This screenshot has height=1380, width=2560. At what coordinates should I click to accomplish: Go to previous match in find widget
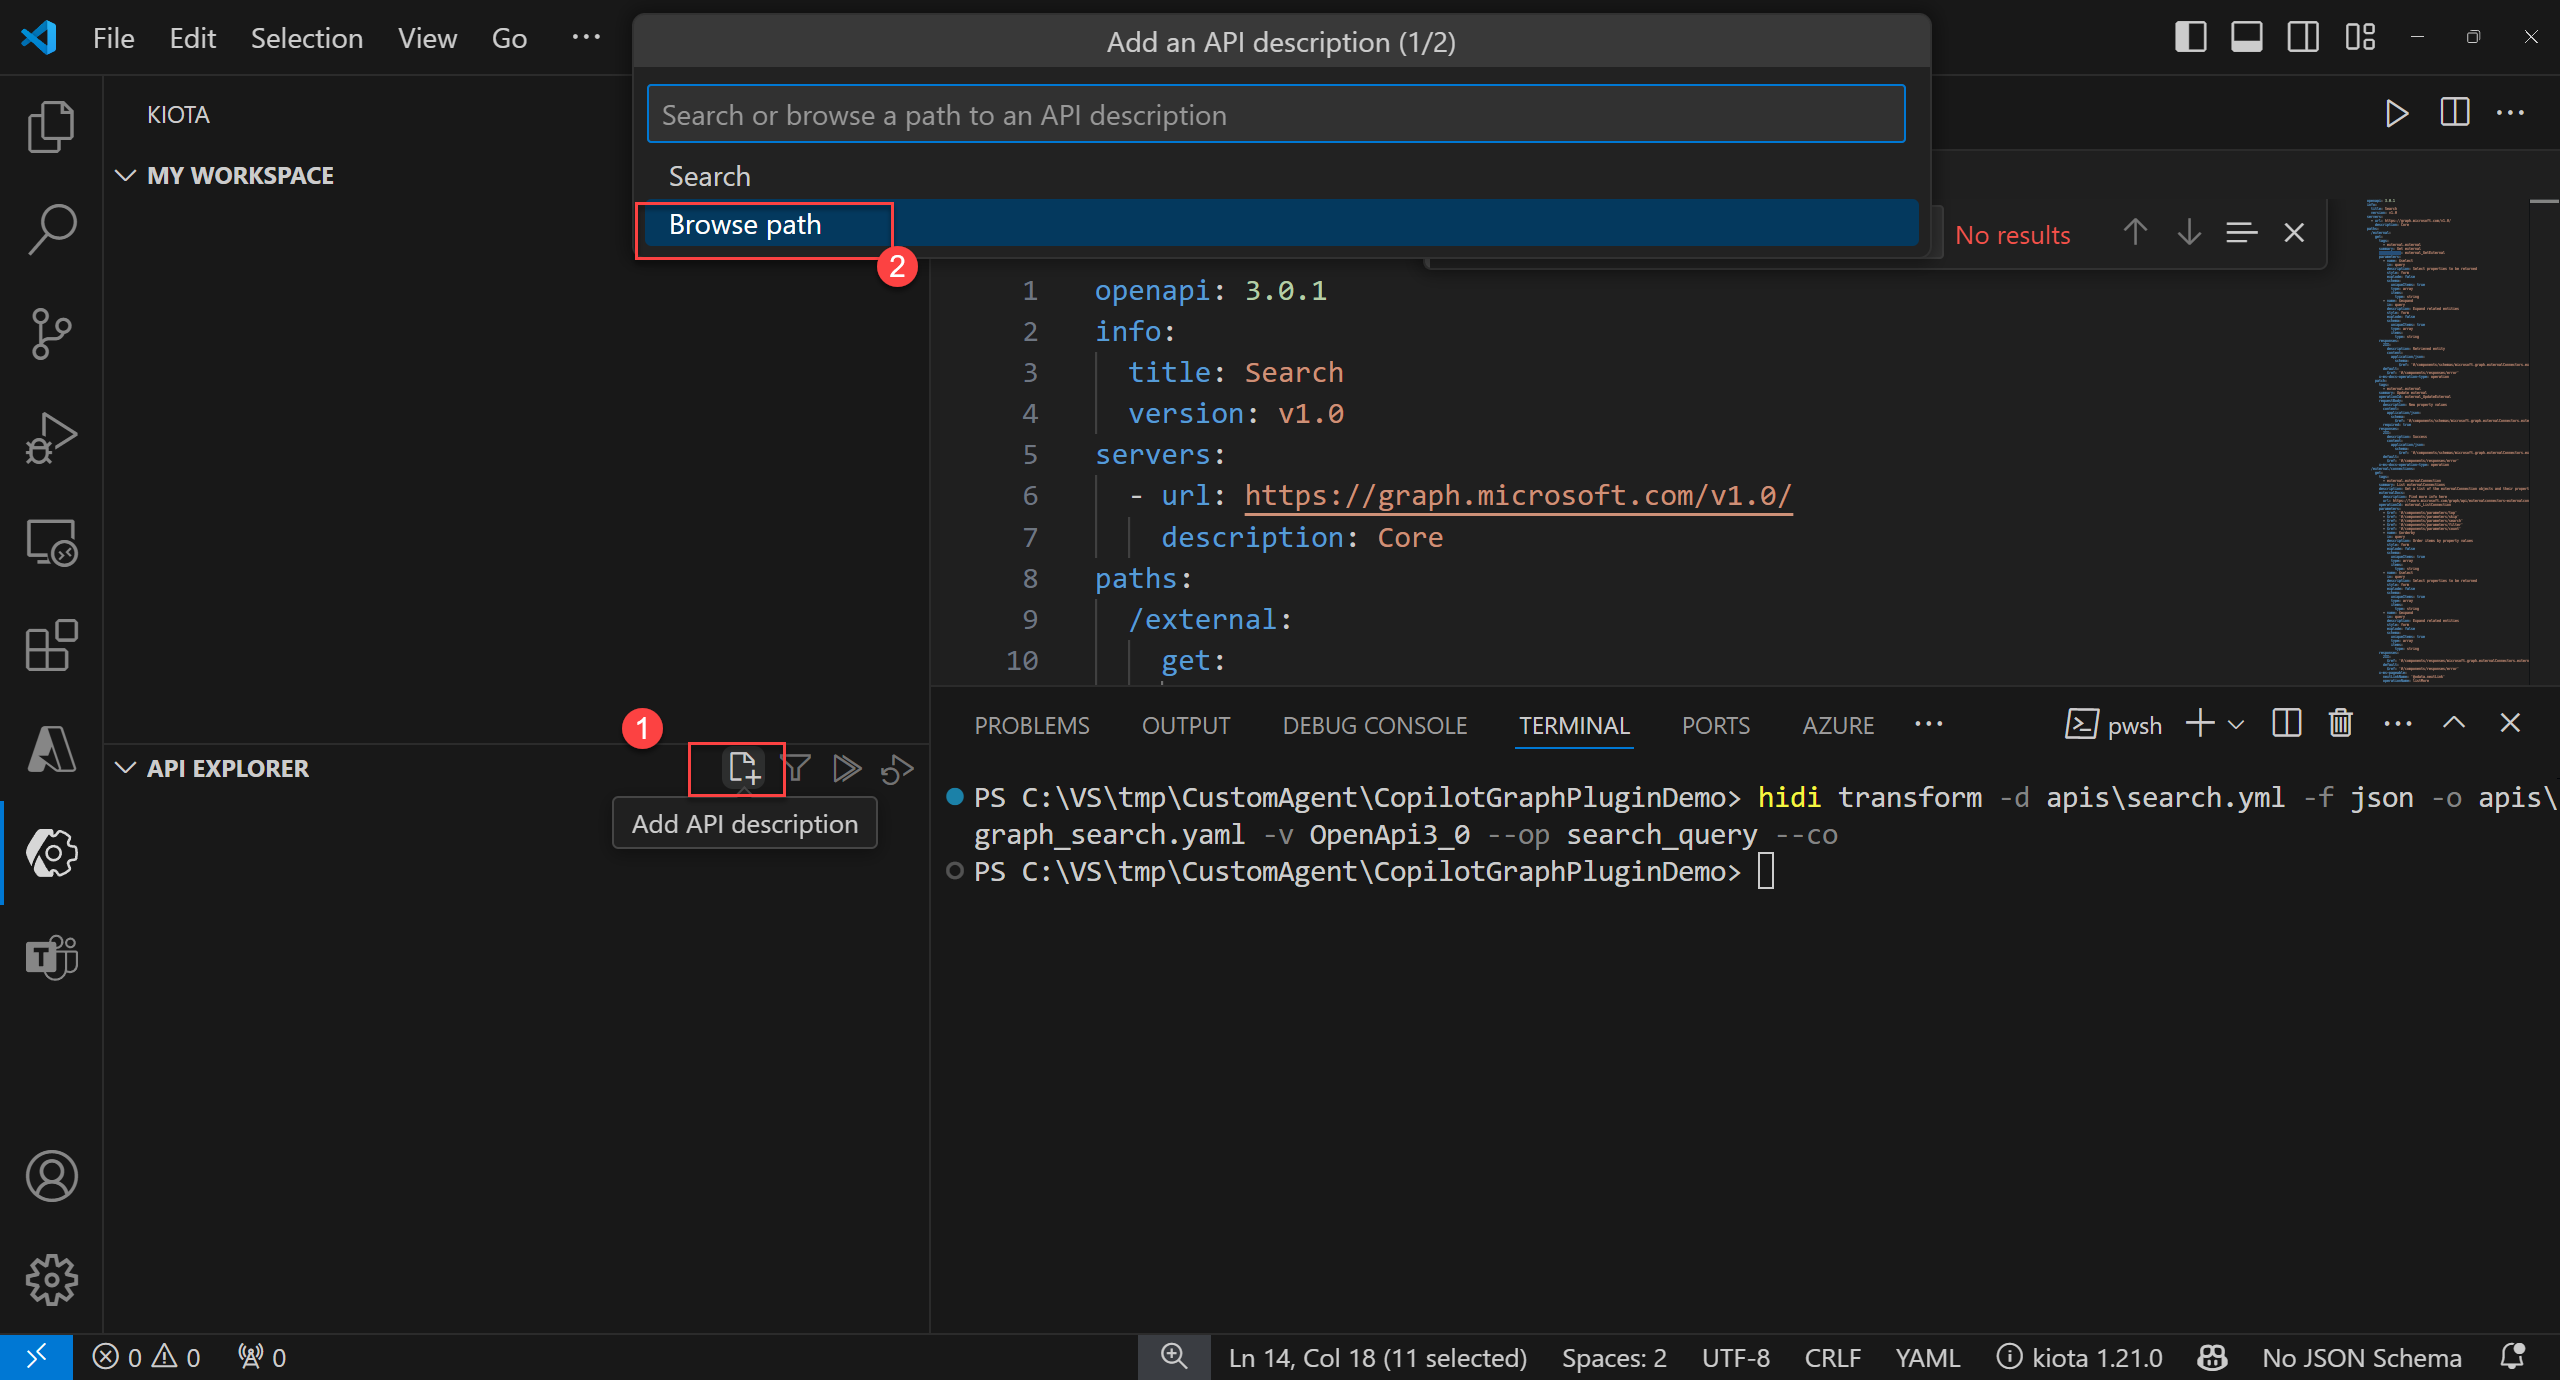pos(2135,233)
